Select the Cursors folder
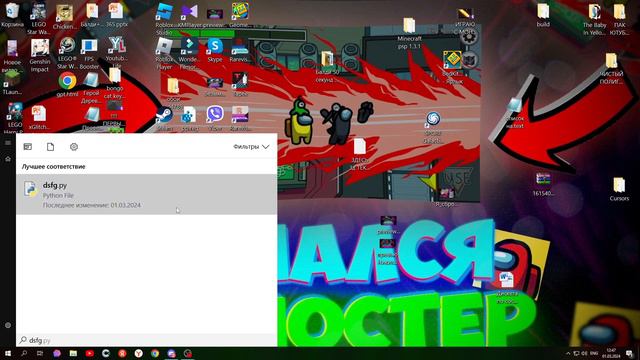 coord(619,189)
